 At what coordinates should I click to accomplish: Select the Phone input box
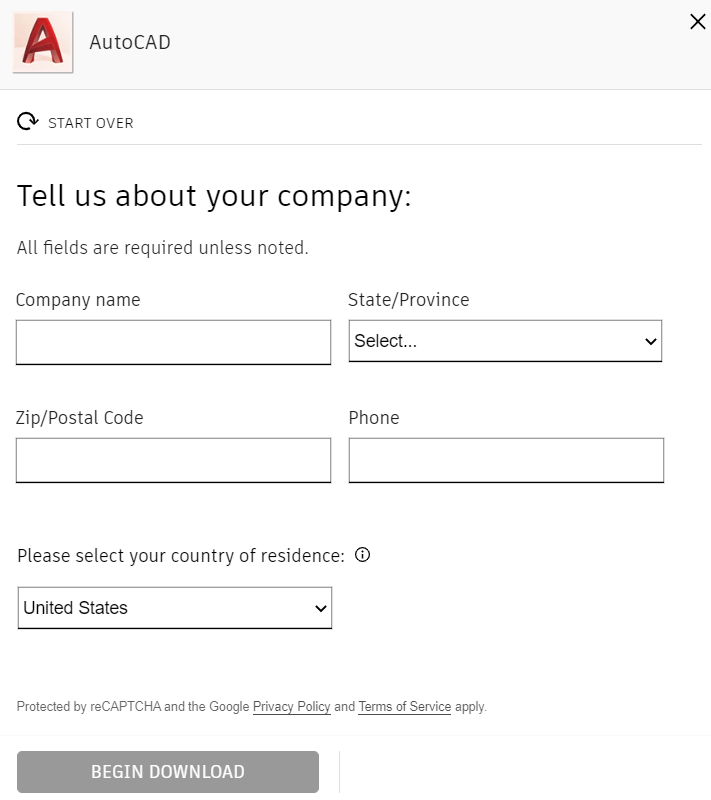coord(506,460)
